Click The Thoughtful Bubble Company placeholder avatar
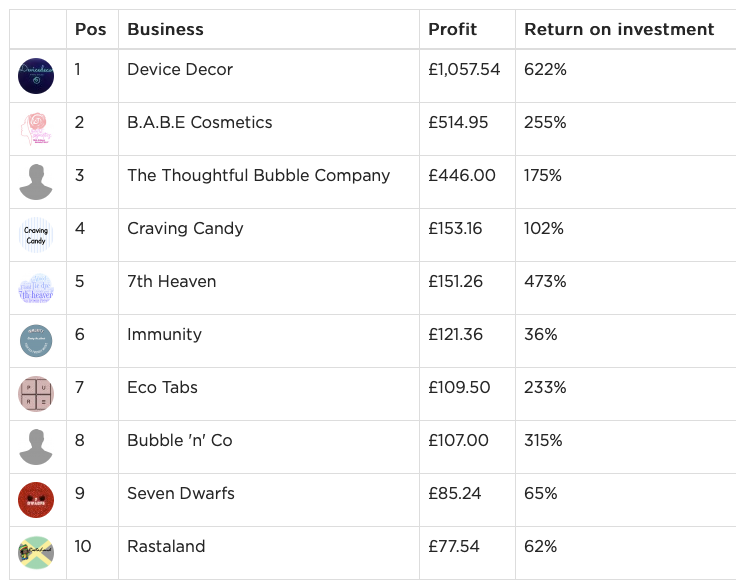The width and height of the screenshot is (736, 582). click(36, 182)
